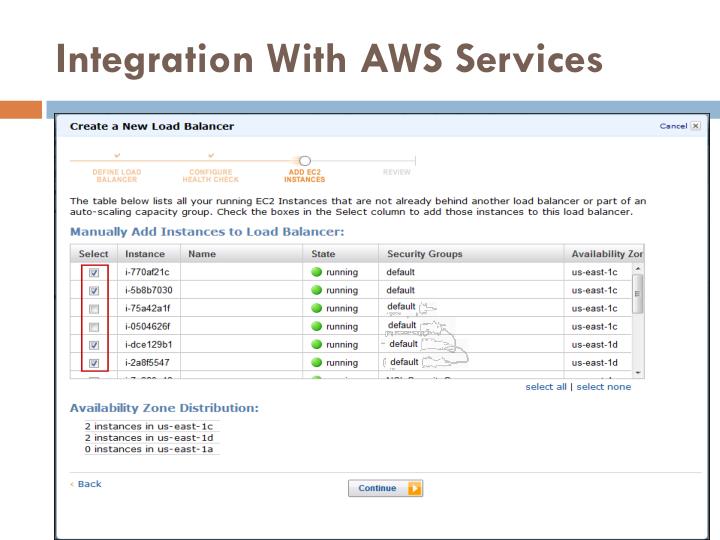Select instance ID i-0504626f text

click(147, 326)
